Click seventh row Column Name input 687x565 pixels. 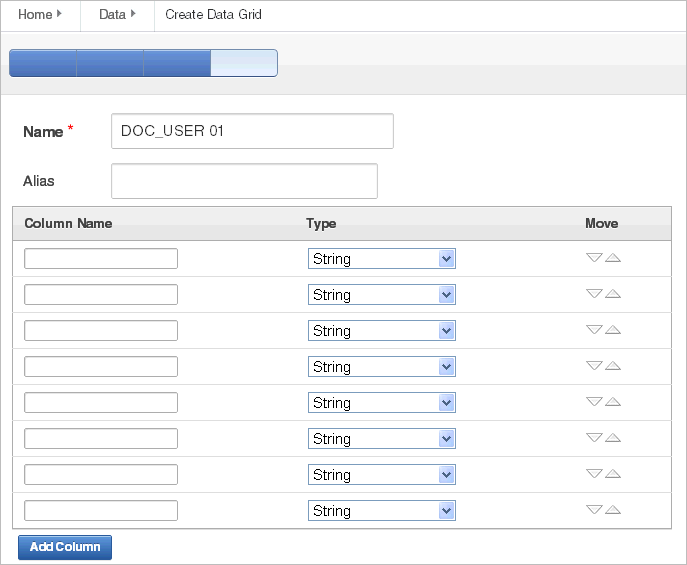point(101,474)
